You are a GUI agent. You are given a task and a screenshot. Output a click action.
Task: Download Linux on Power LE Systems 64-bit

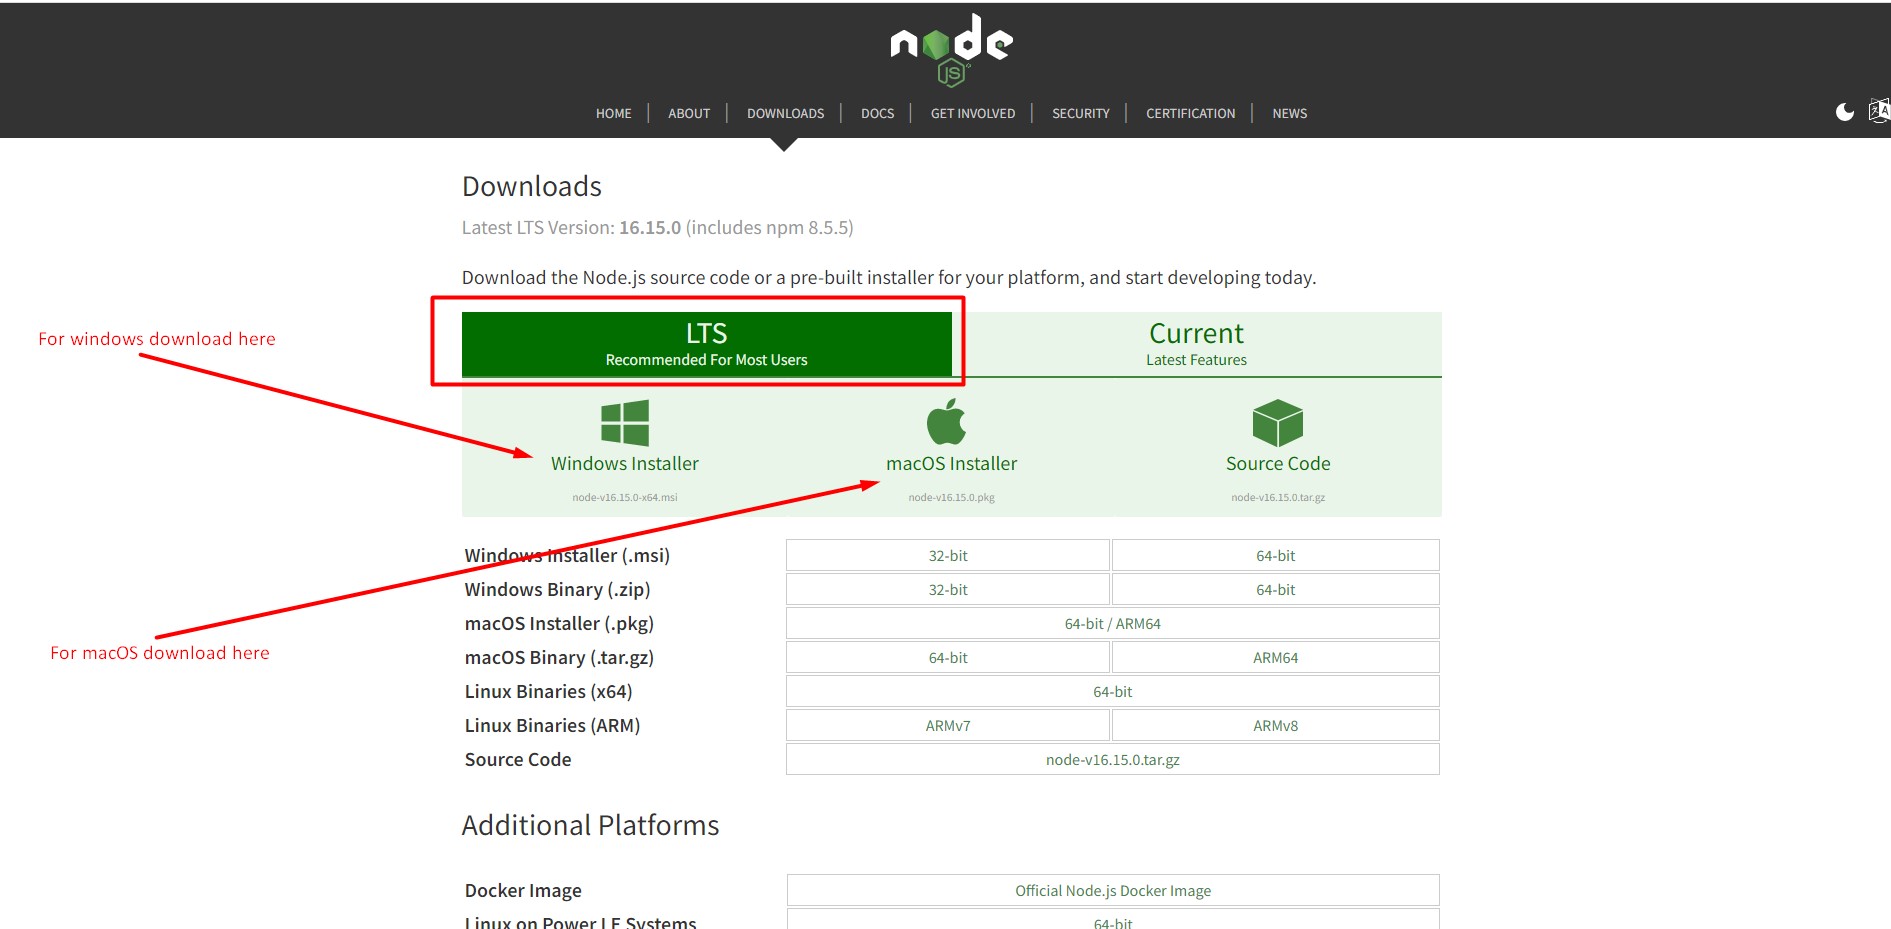1112,921
